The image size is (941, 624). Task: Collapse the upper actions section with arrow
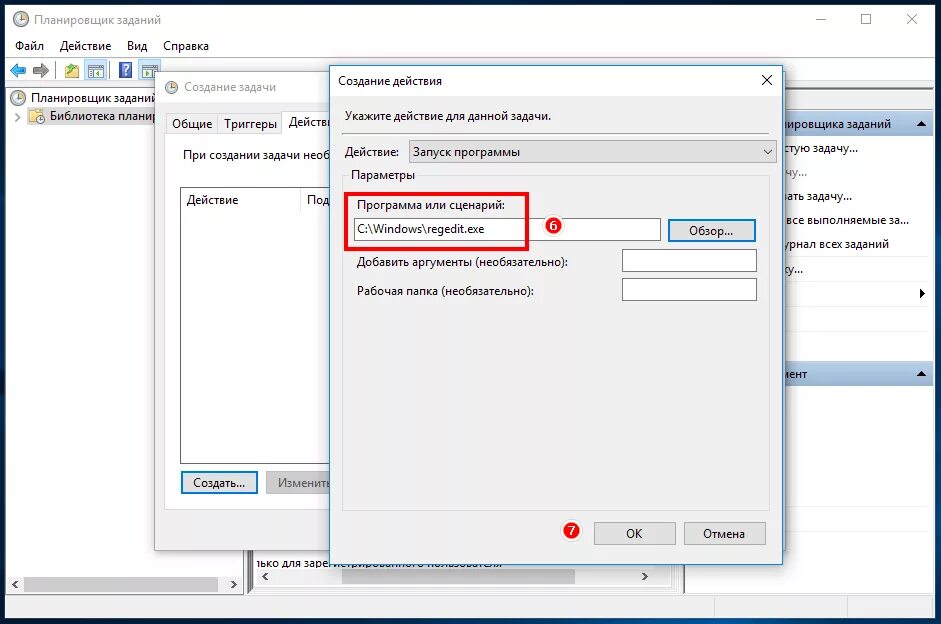921,124
